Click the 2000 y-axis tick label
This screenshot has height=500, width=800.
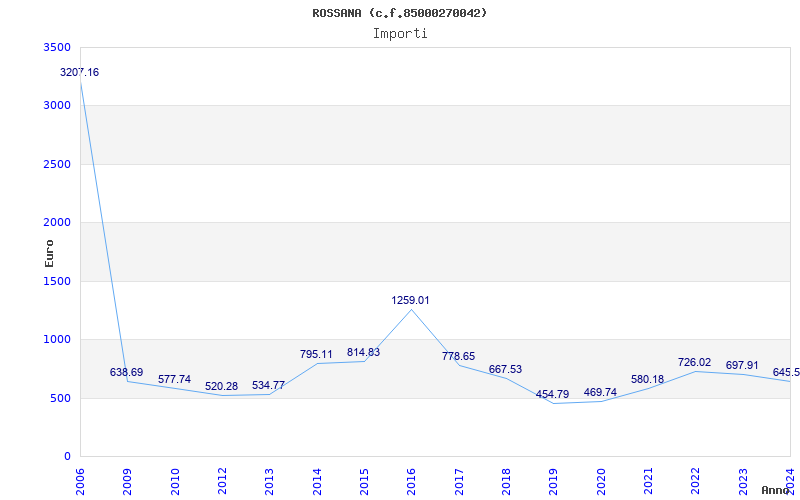tap(58, 222)
